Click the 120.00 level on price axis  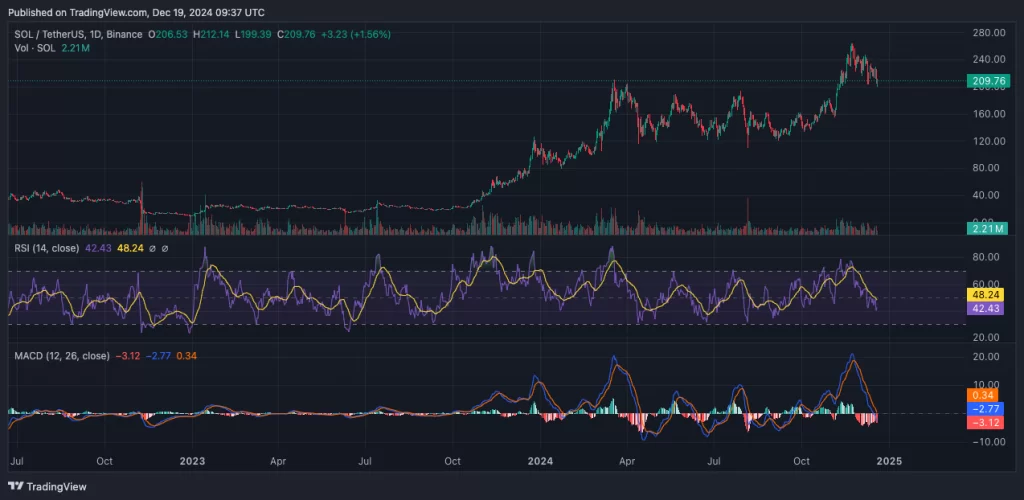point(988,141)
